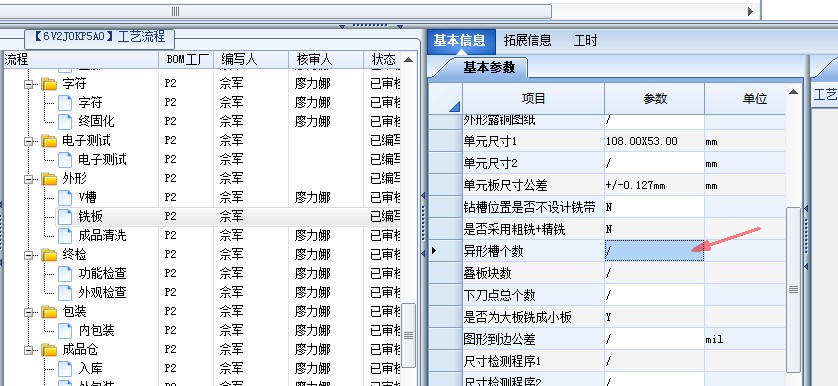
Task: Click the 内包装 document icon
Action: point(65,330)
